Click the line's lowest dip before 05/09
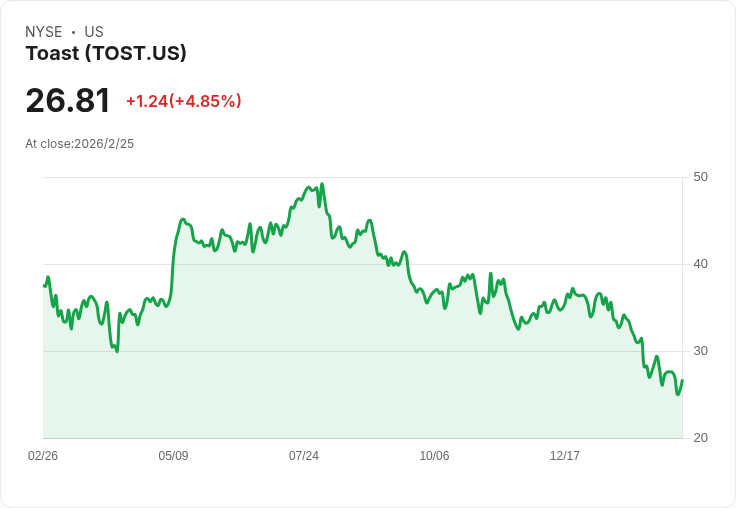The height and width of the screenshot is (508, 736). [x=117, y=351]
